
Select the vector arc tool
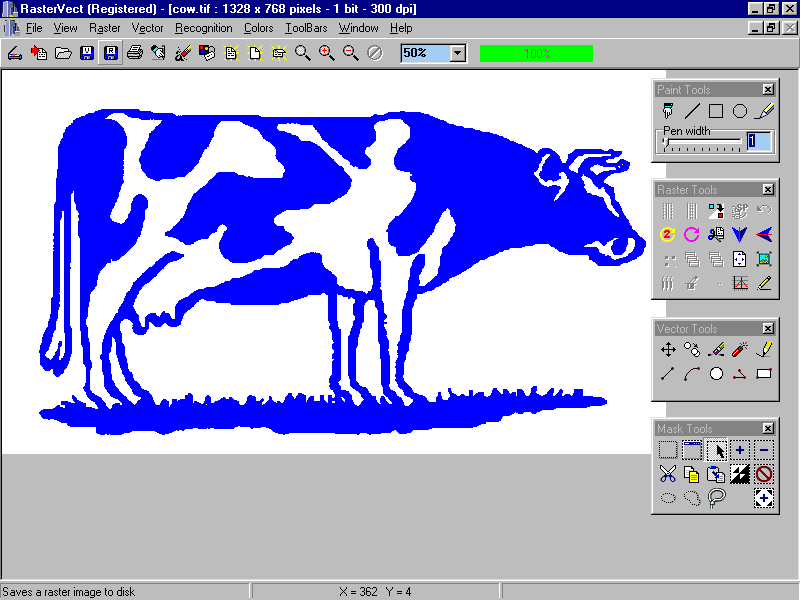click(692, 374)
